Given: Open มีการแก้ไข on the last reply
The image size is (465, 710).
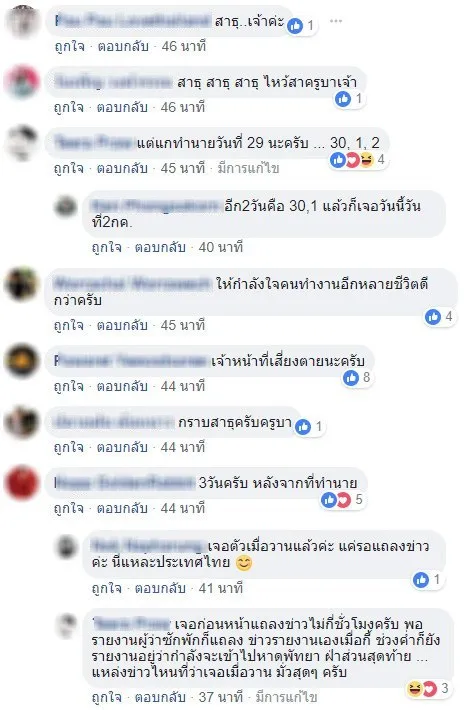Looking at the screenshot, I should tap(286, 696).
